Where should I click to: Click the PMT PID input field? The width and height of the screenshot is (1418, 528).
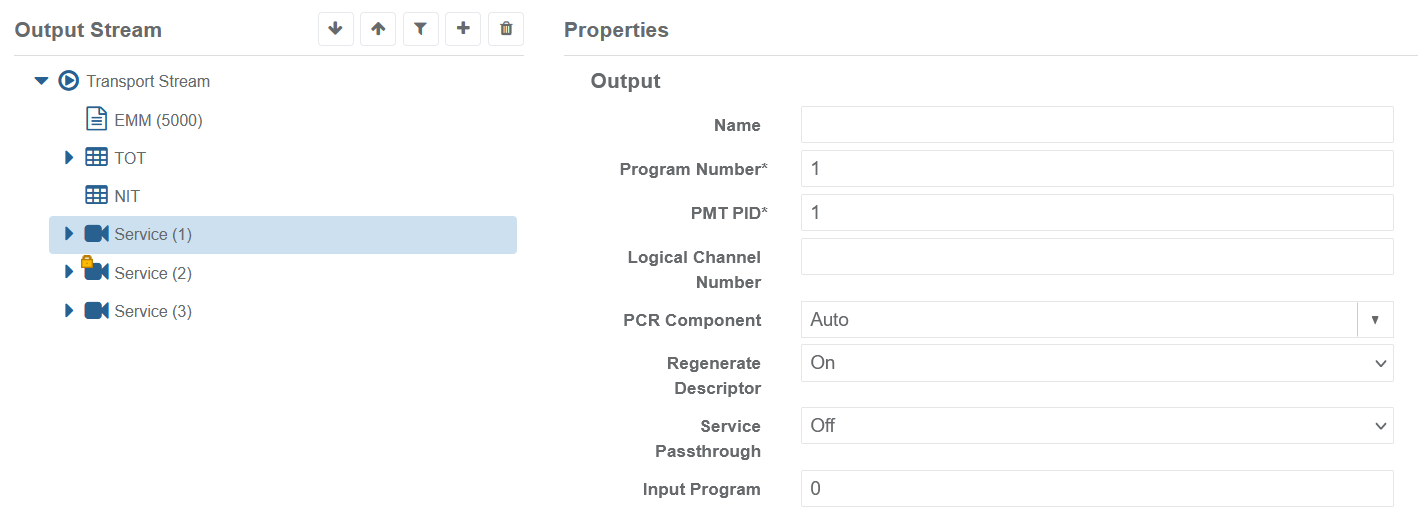pyautogui.click(x=1096, y=213)
